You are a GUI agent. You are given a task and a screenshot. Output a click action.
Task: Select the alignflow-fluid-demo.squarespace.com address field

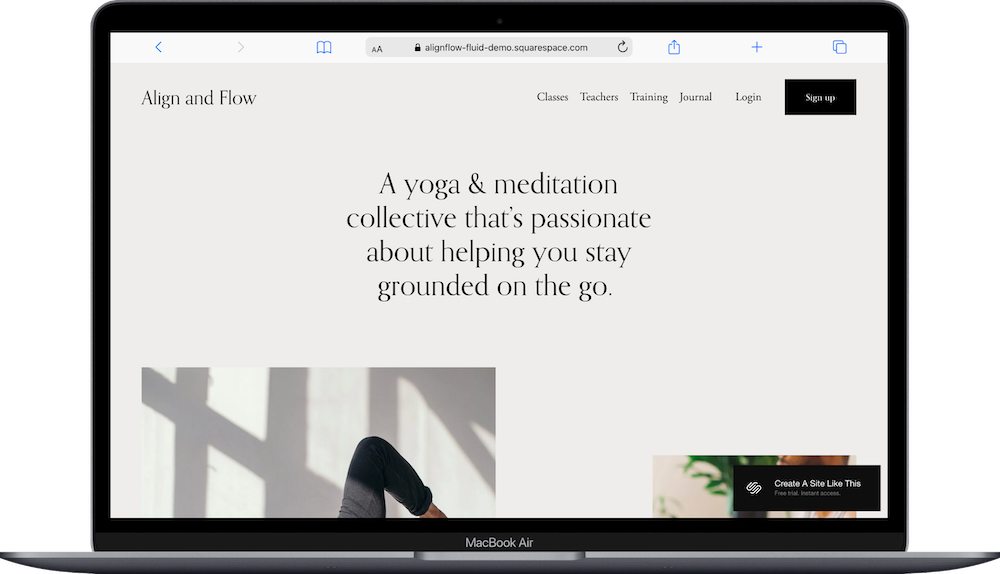click(499, 47)
